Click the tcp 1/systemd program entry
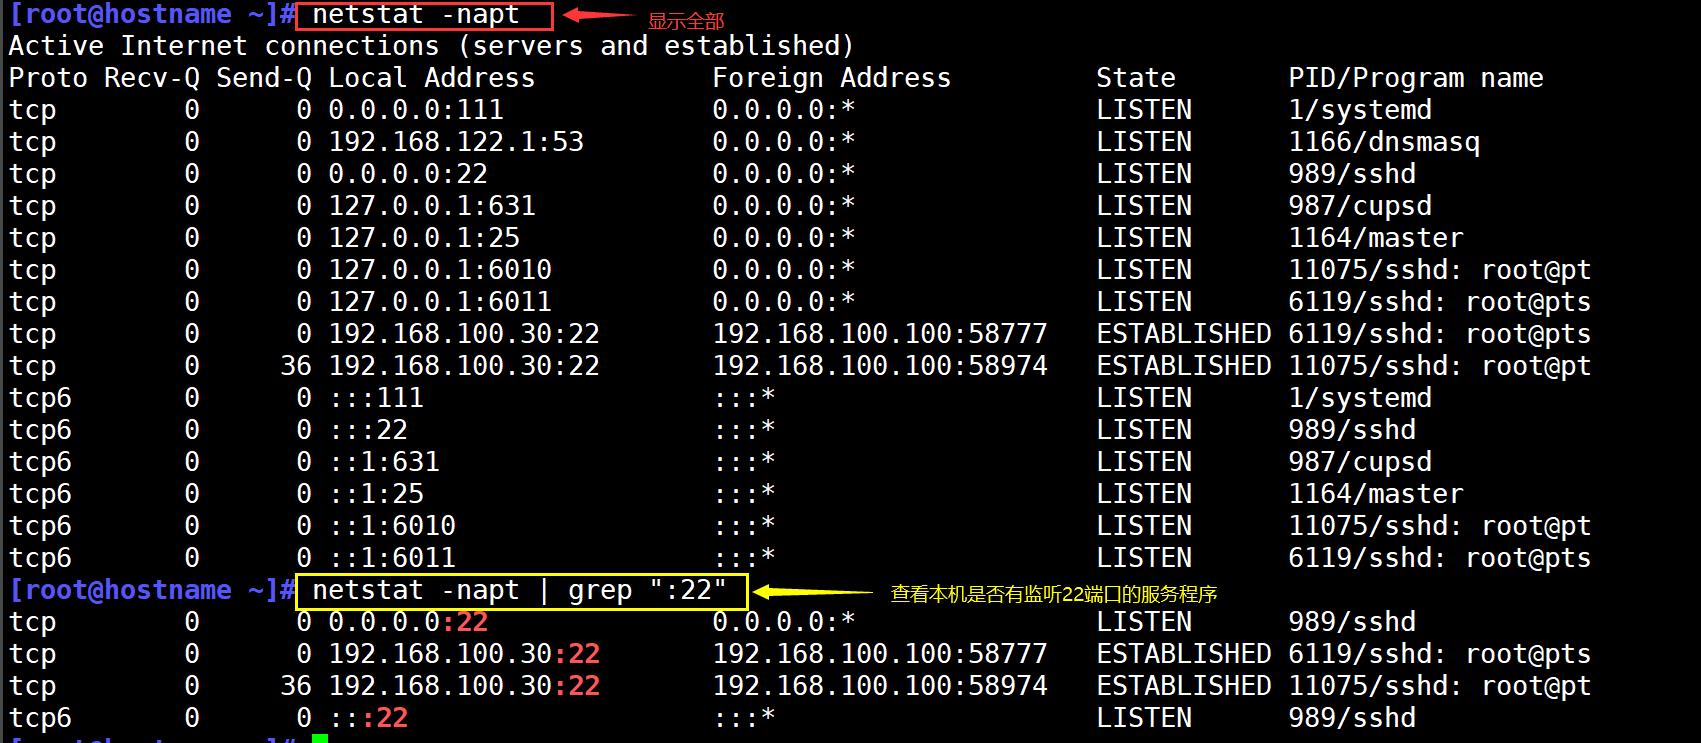1701x743 pixels. 1360,110
